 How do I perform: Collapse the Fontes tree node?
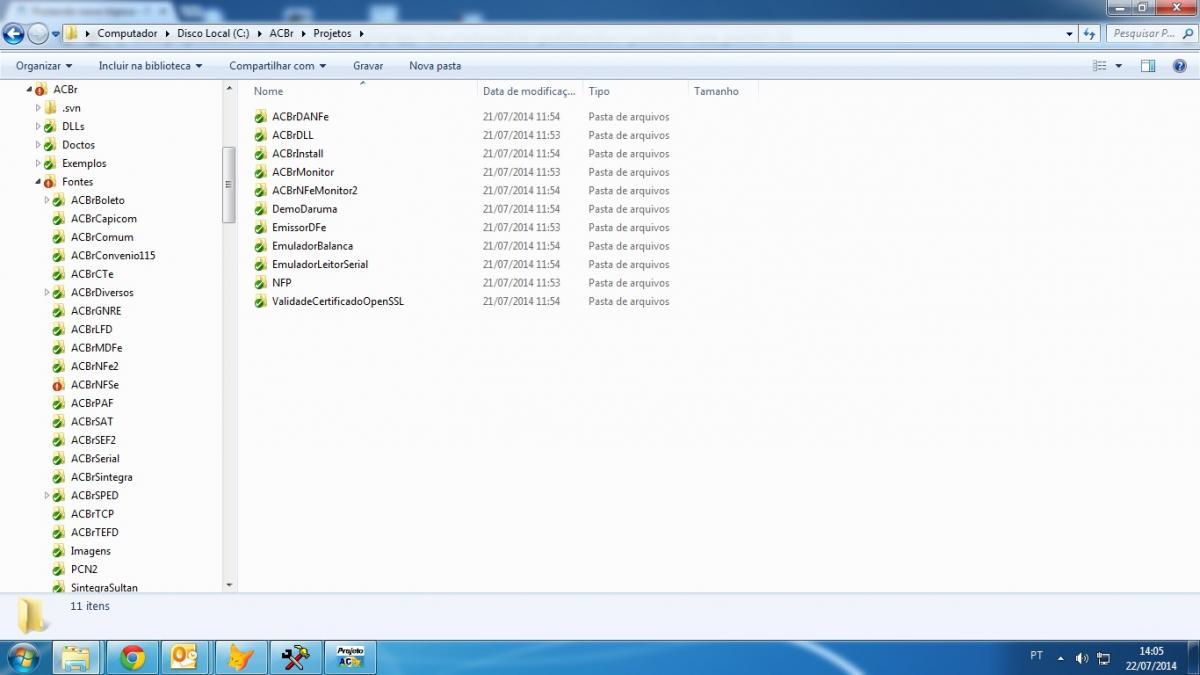pyautogui.click(x=39, y=182)
